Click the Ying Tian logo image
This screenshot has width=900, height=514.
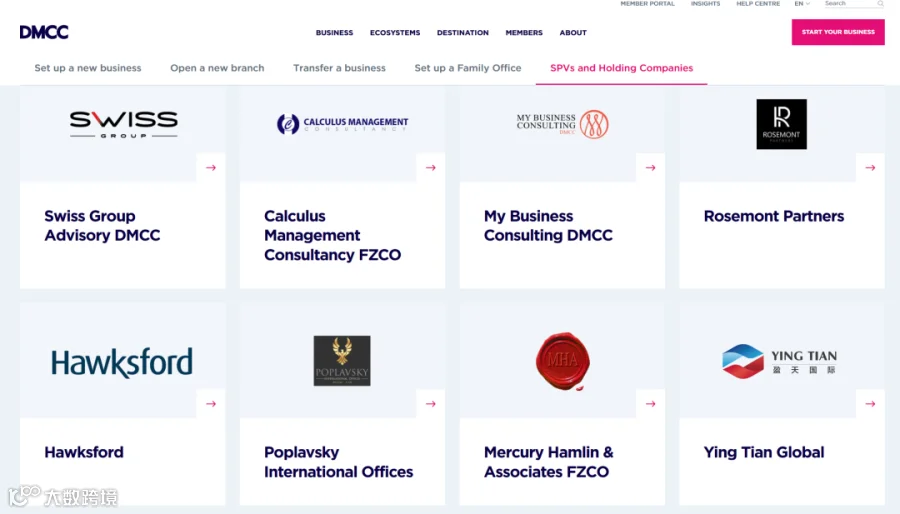coord(779,361)
